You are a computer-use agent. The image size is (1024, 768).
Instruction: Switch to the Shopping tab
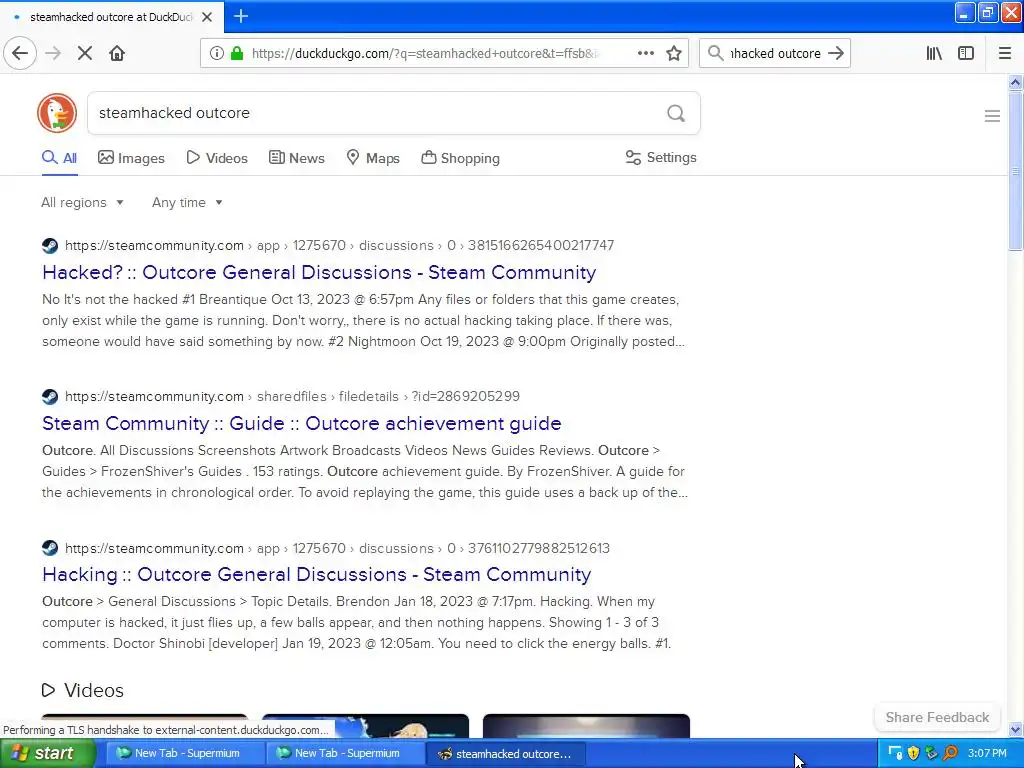[x=460, y=158]
